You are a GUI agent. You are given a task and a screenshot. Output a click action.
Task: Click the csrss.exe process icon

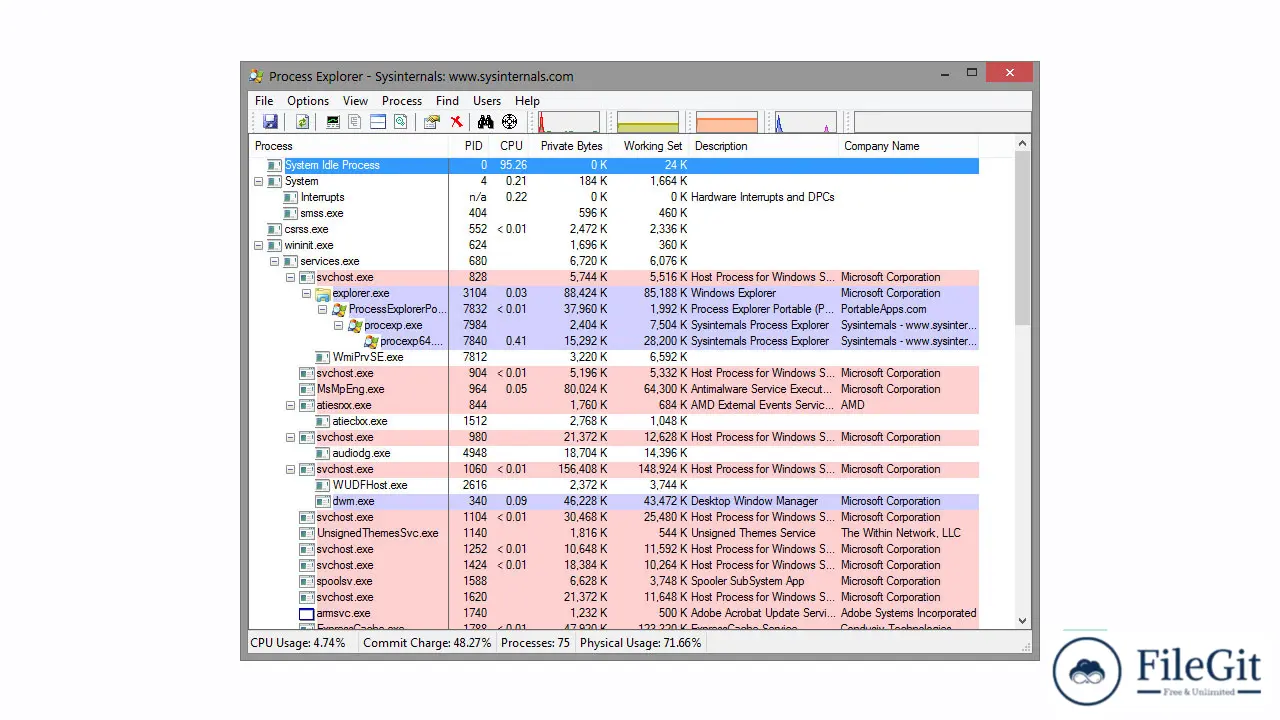tap(275, 229)
